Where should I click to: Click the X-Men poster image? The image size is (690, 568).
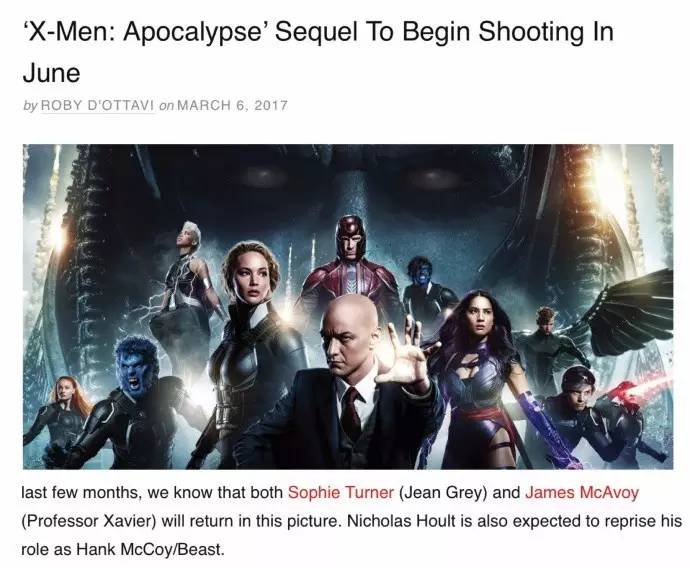pyautogui.click(x=348, y=307)
